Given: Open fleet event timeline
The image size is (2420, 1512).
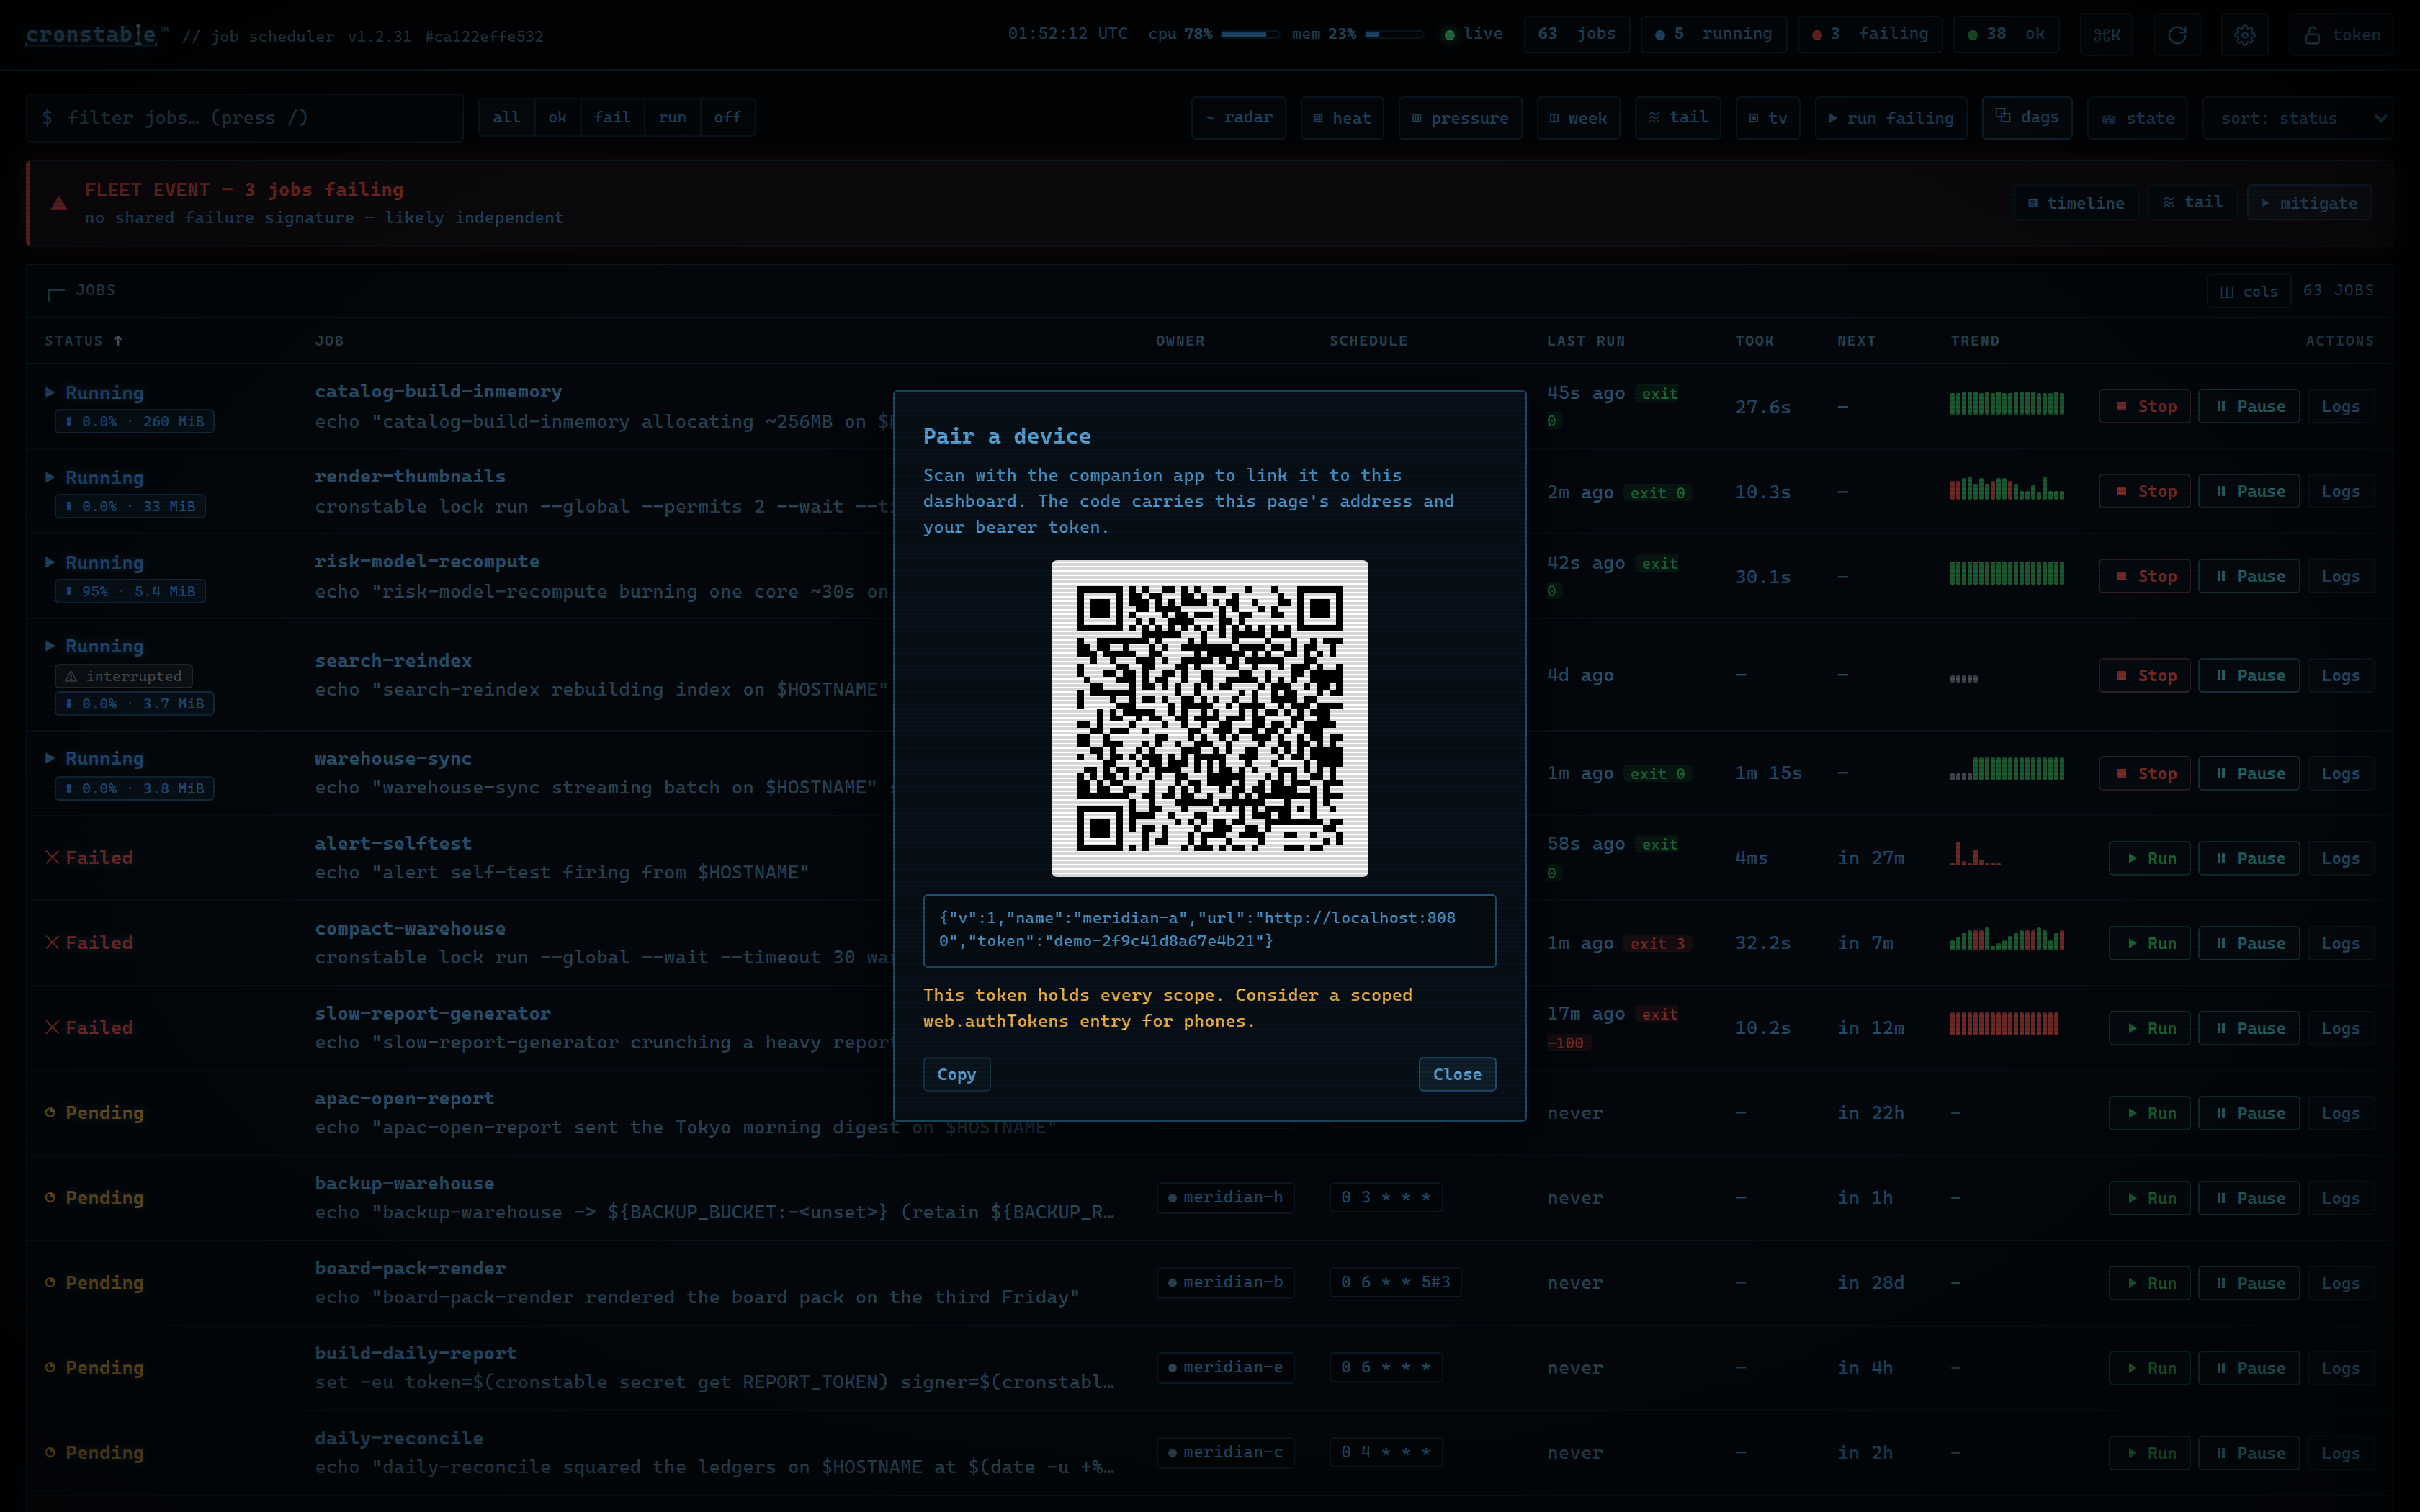Looking at the screenshot, I should 2075,203.
